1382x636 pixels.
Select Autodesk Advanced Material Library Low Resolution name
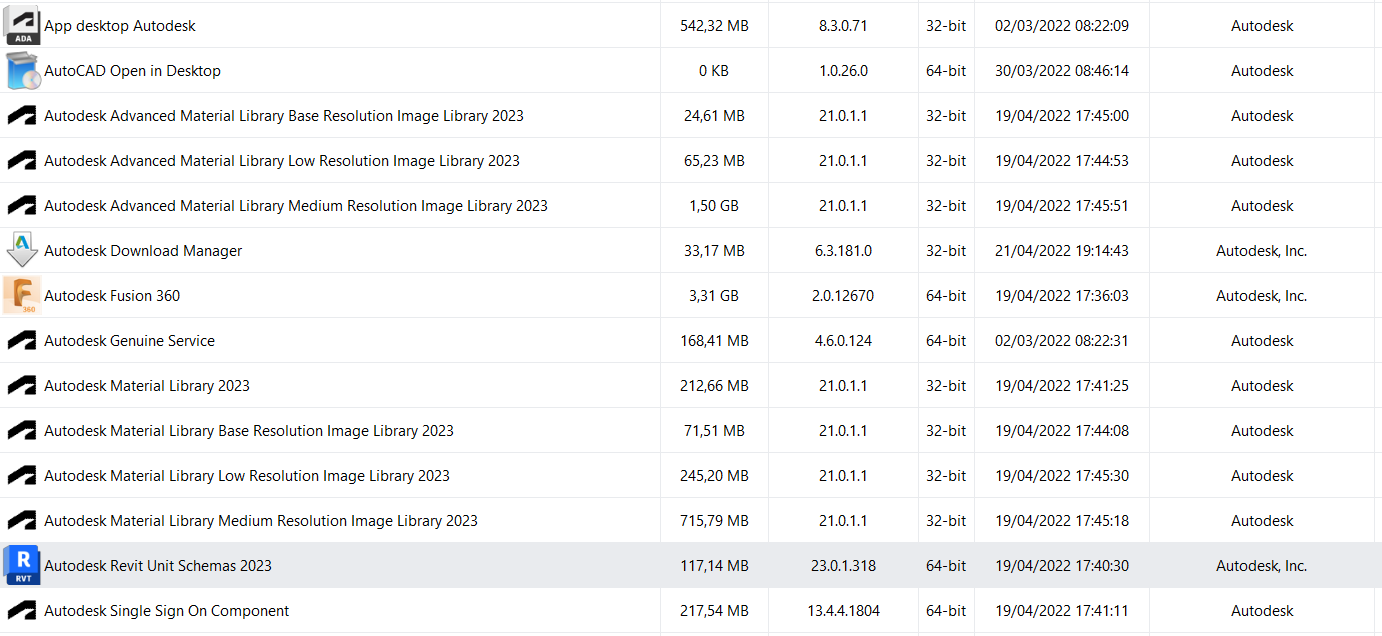click(282, 161)
